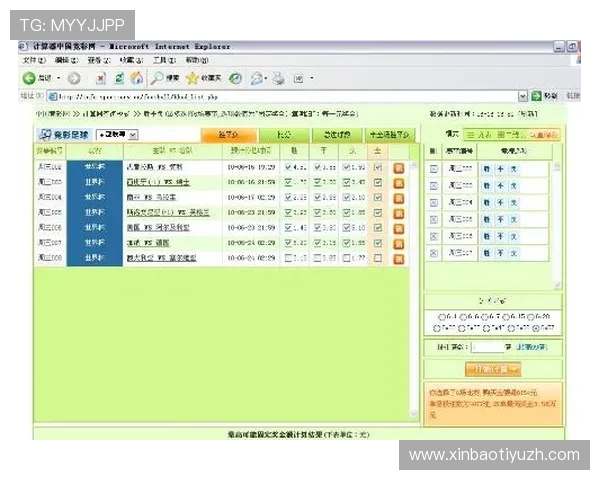The image size is (600, 480).
Task: Switch to the 半全场胜平负 tab
Action: tap(390, 135)
